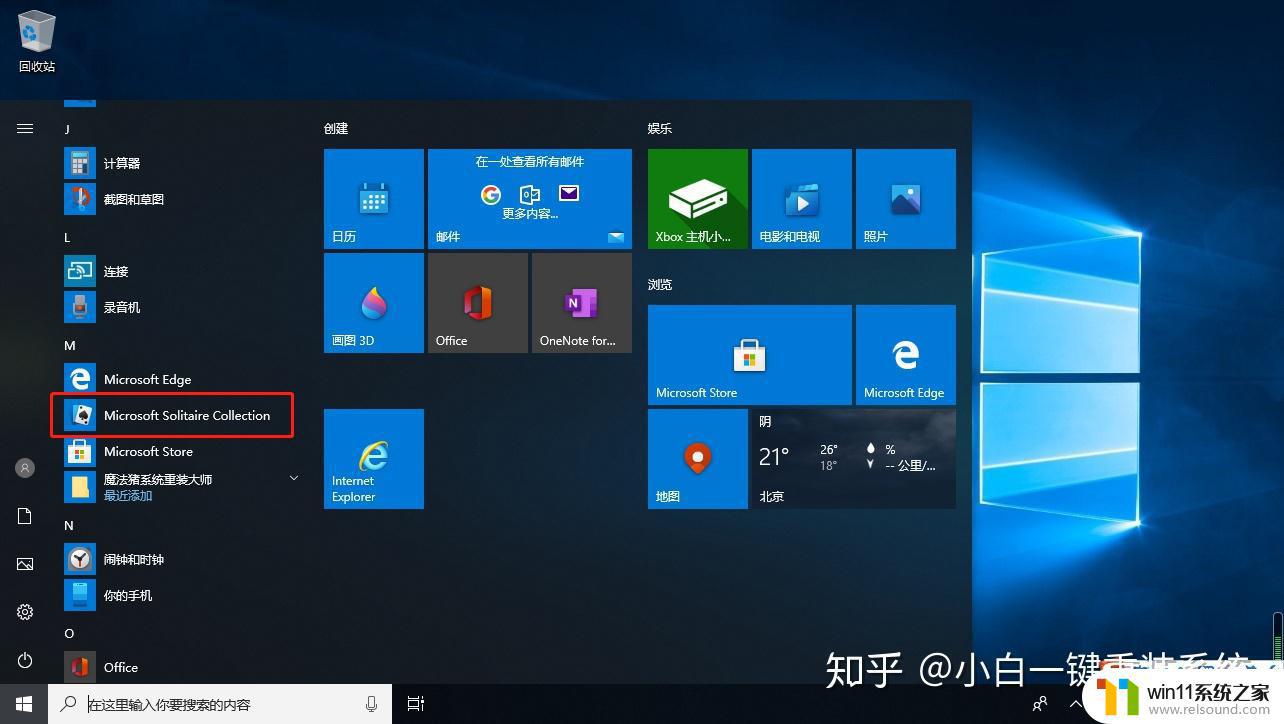Open the Office tile
1284x724 pixels.
point(478,303)
